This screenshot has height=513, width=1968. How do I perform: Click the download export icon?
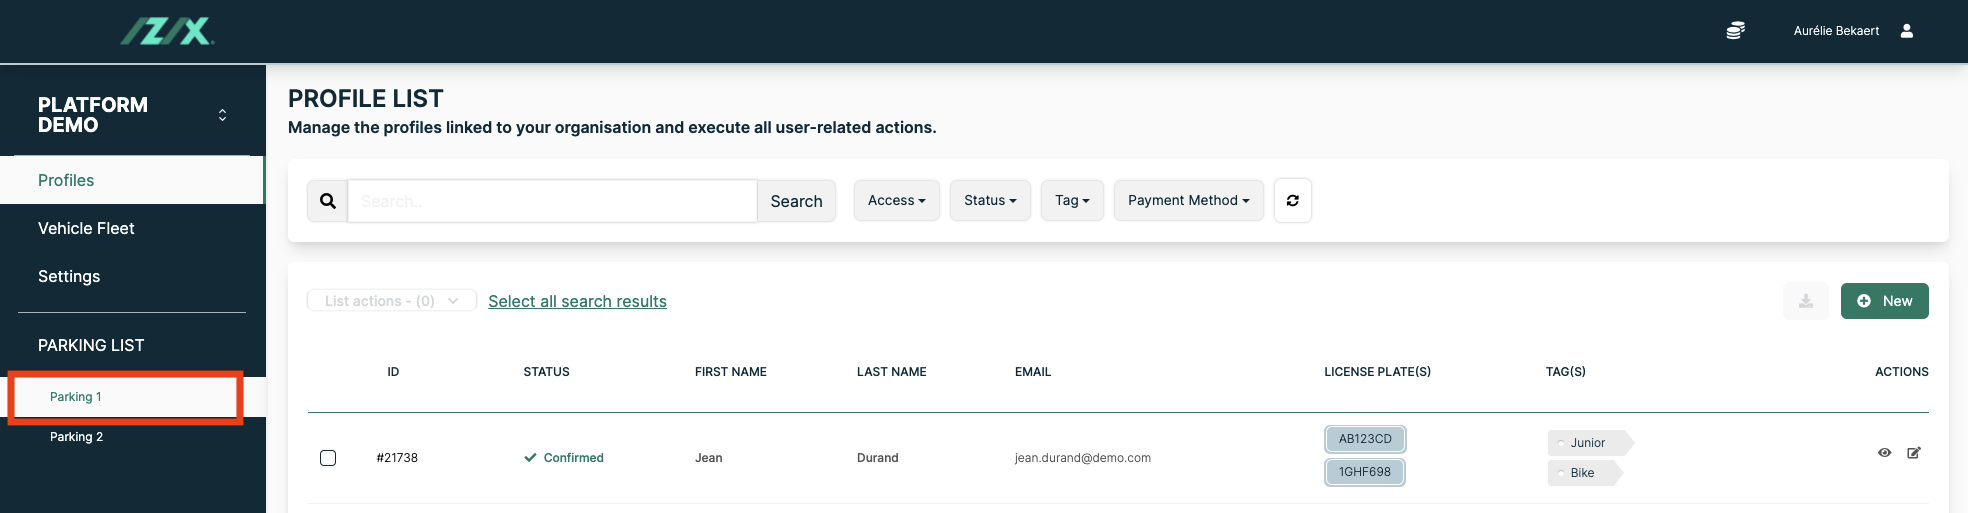click(1806, 301)
